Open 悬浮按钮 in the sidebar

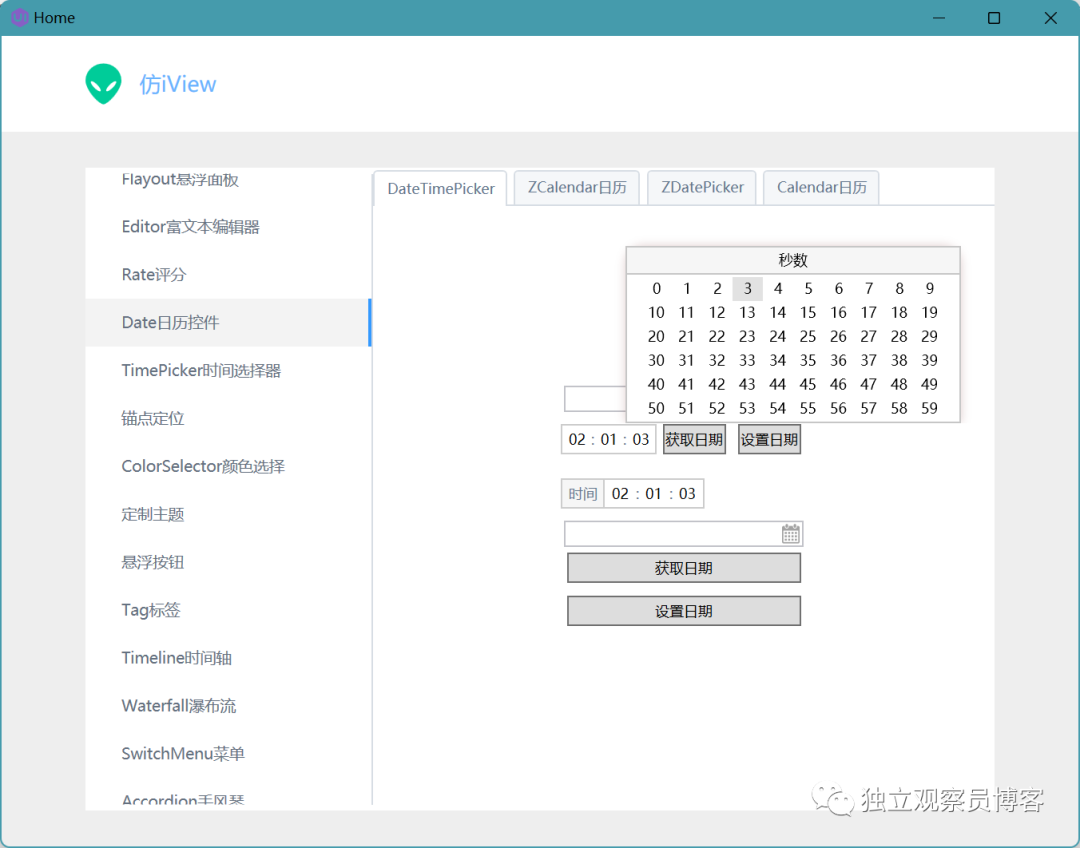pyautogui.click(x=228, y=561)
